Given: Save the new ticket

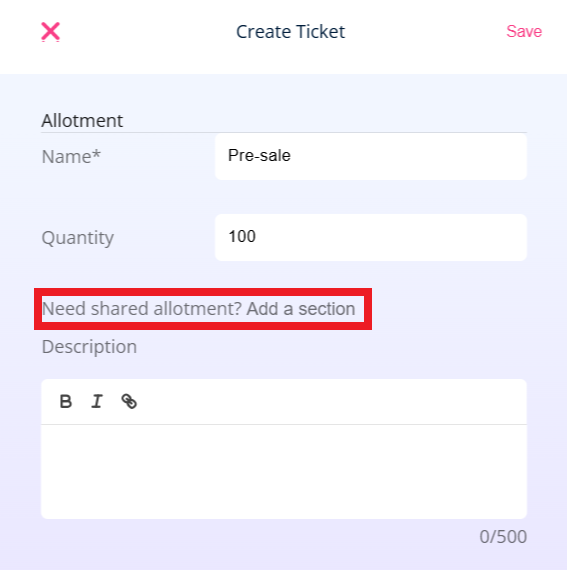Looking at the screenshot, I should click(524, 31).
